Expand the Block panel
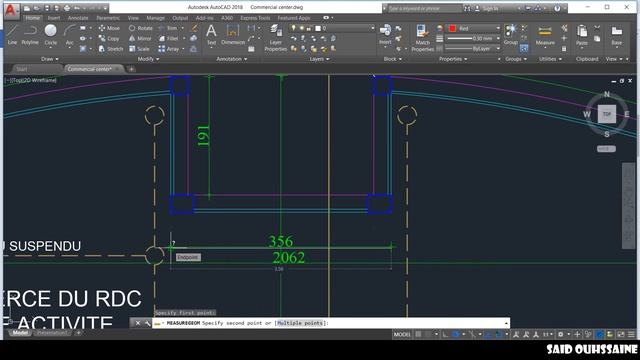640x360 pixels. point(393,59)
